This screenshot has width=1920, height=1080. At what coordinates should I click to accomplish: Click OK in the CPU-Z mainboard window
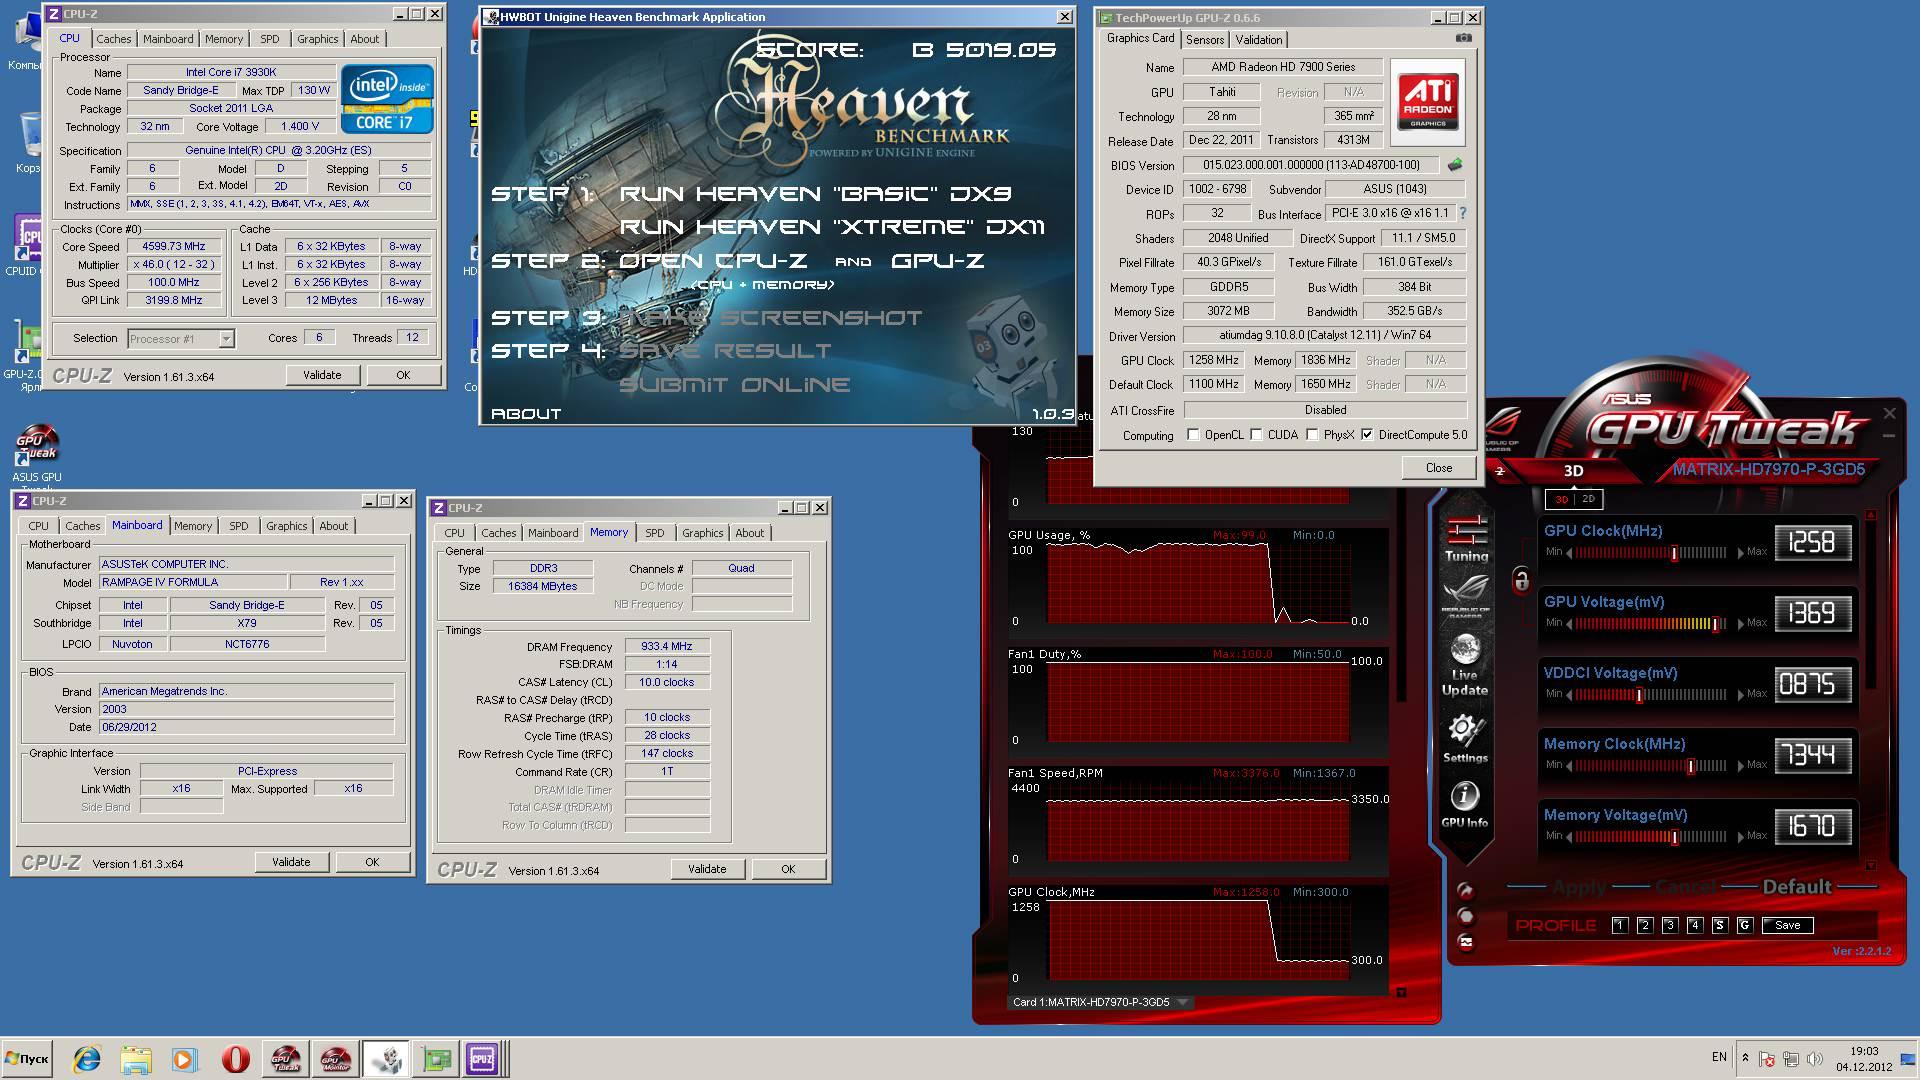coord(372,862)
